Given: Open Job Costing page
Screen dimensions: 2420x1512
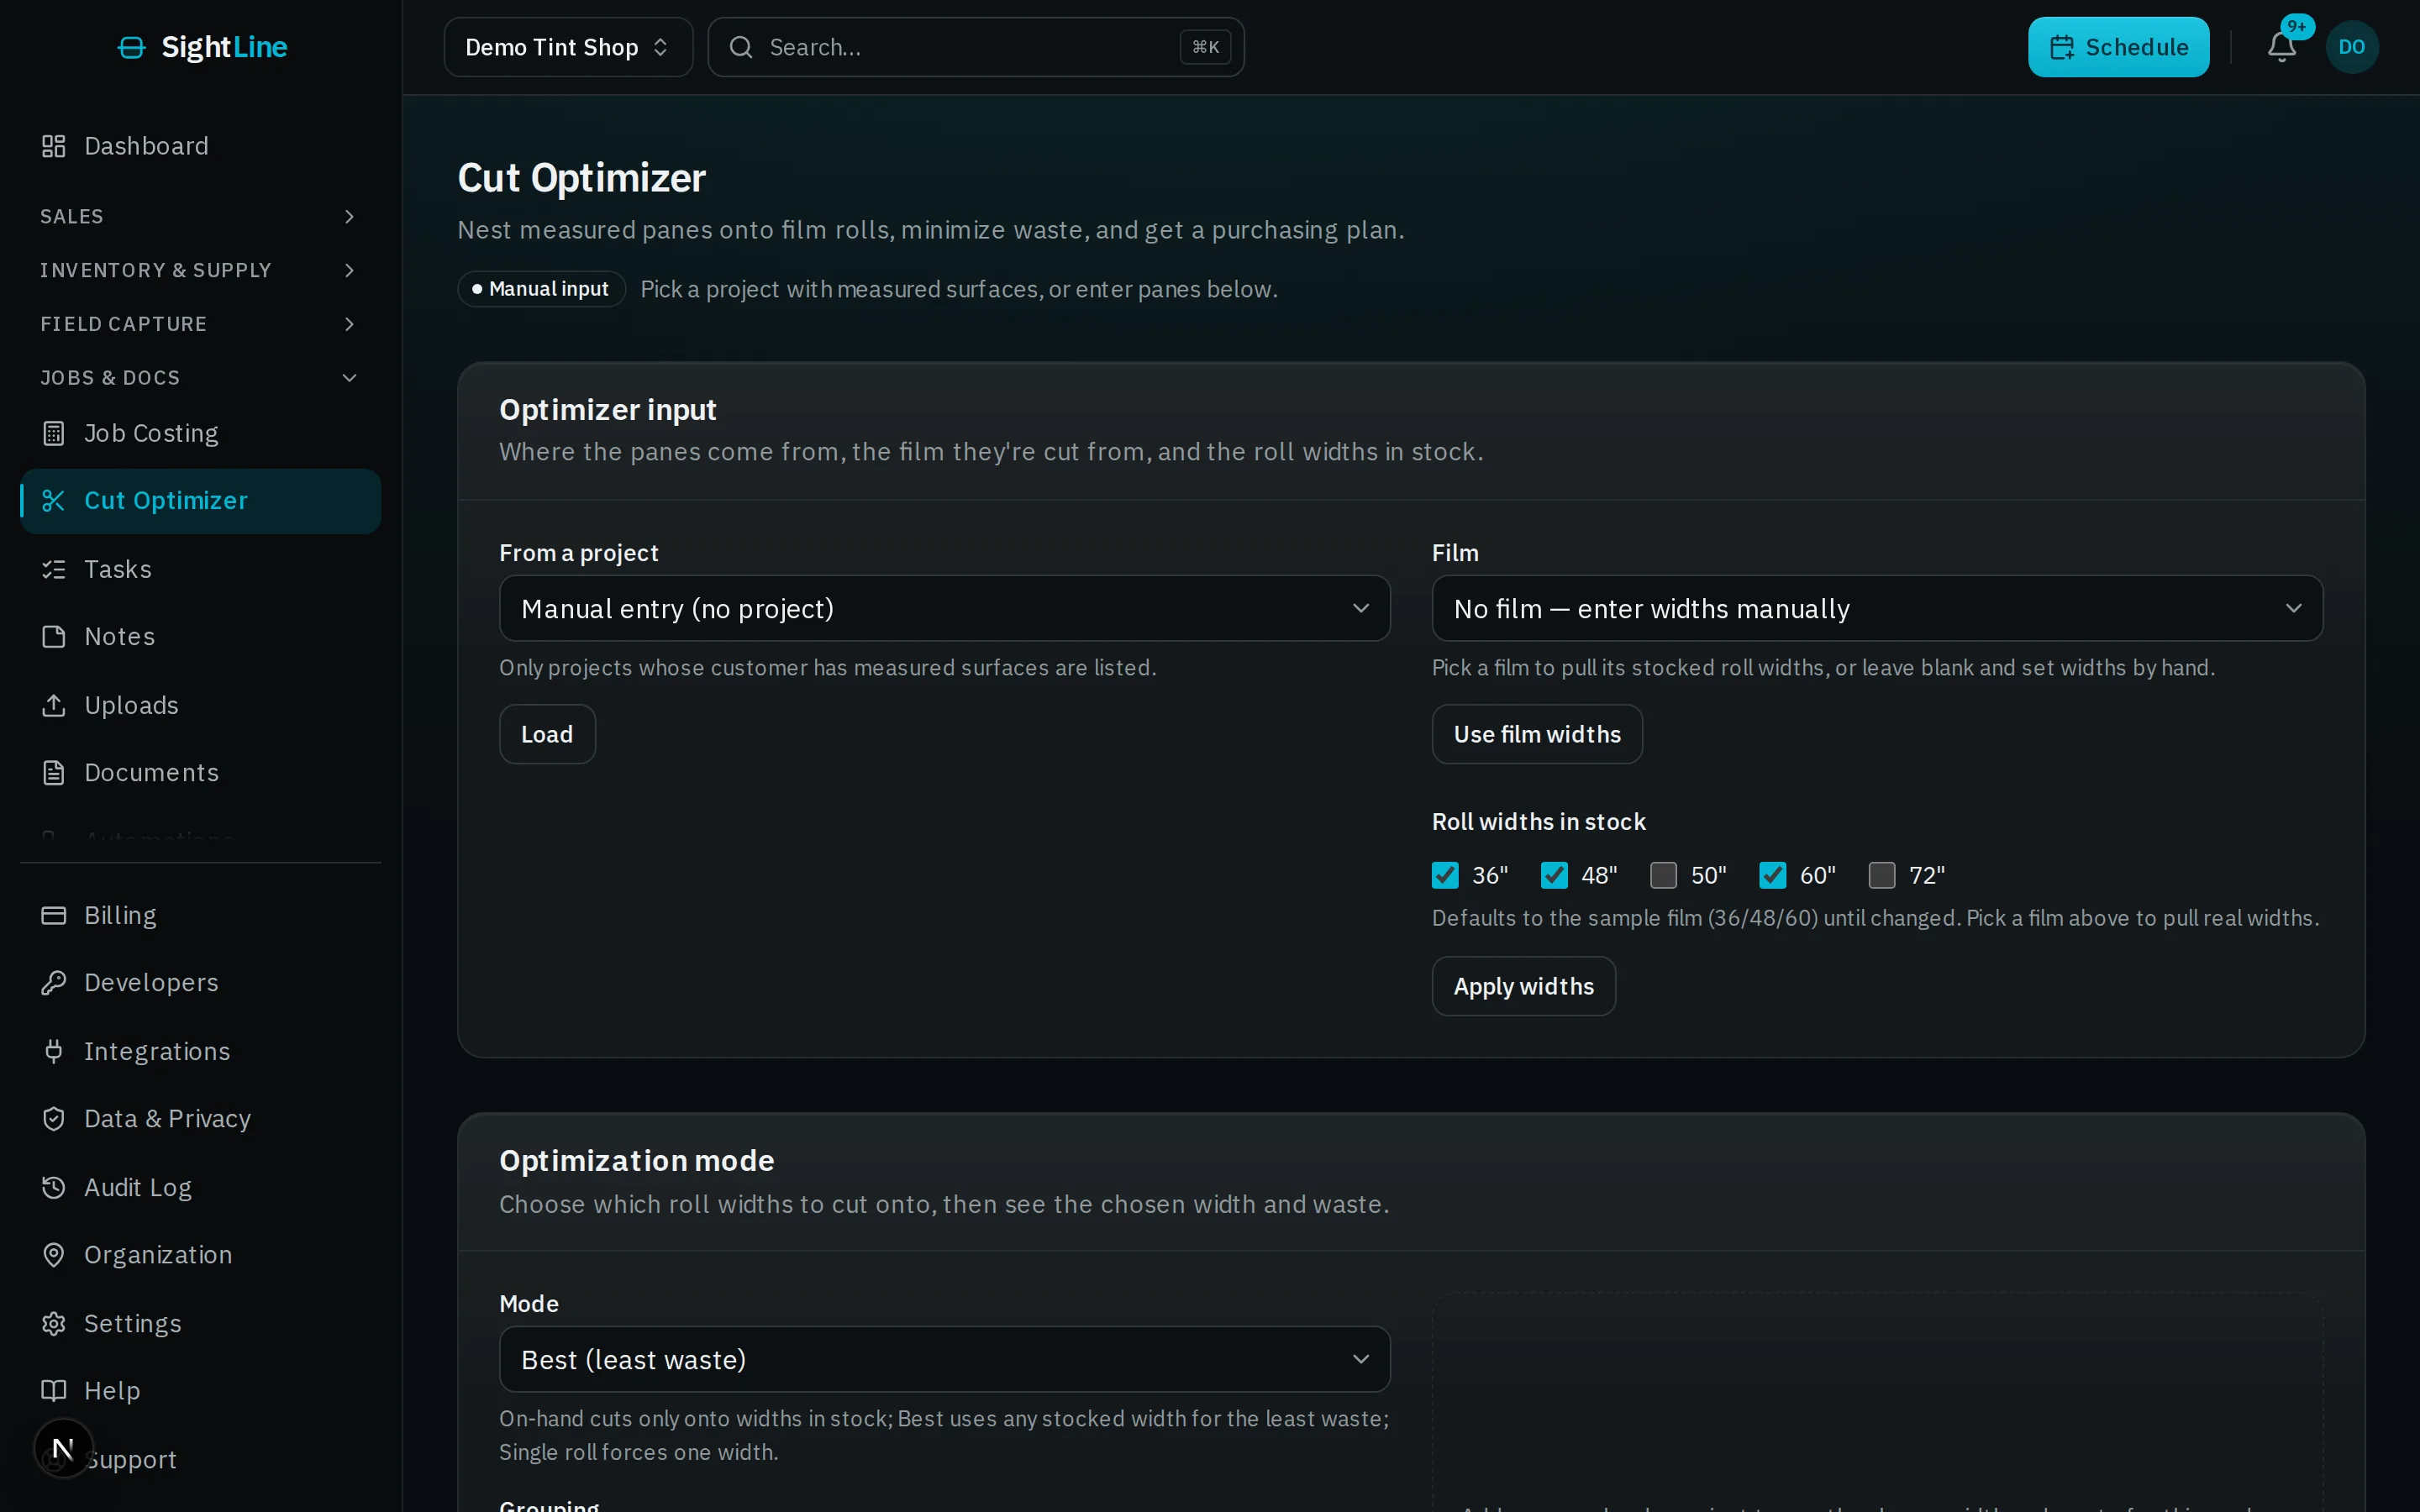Looking at the screenshot, I should point(200,433).
